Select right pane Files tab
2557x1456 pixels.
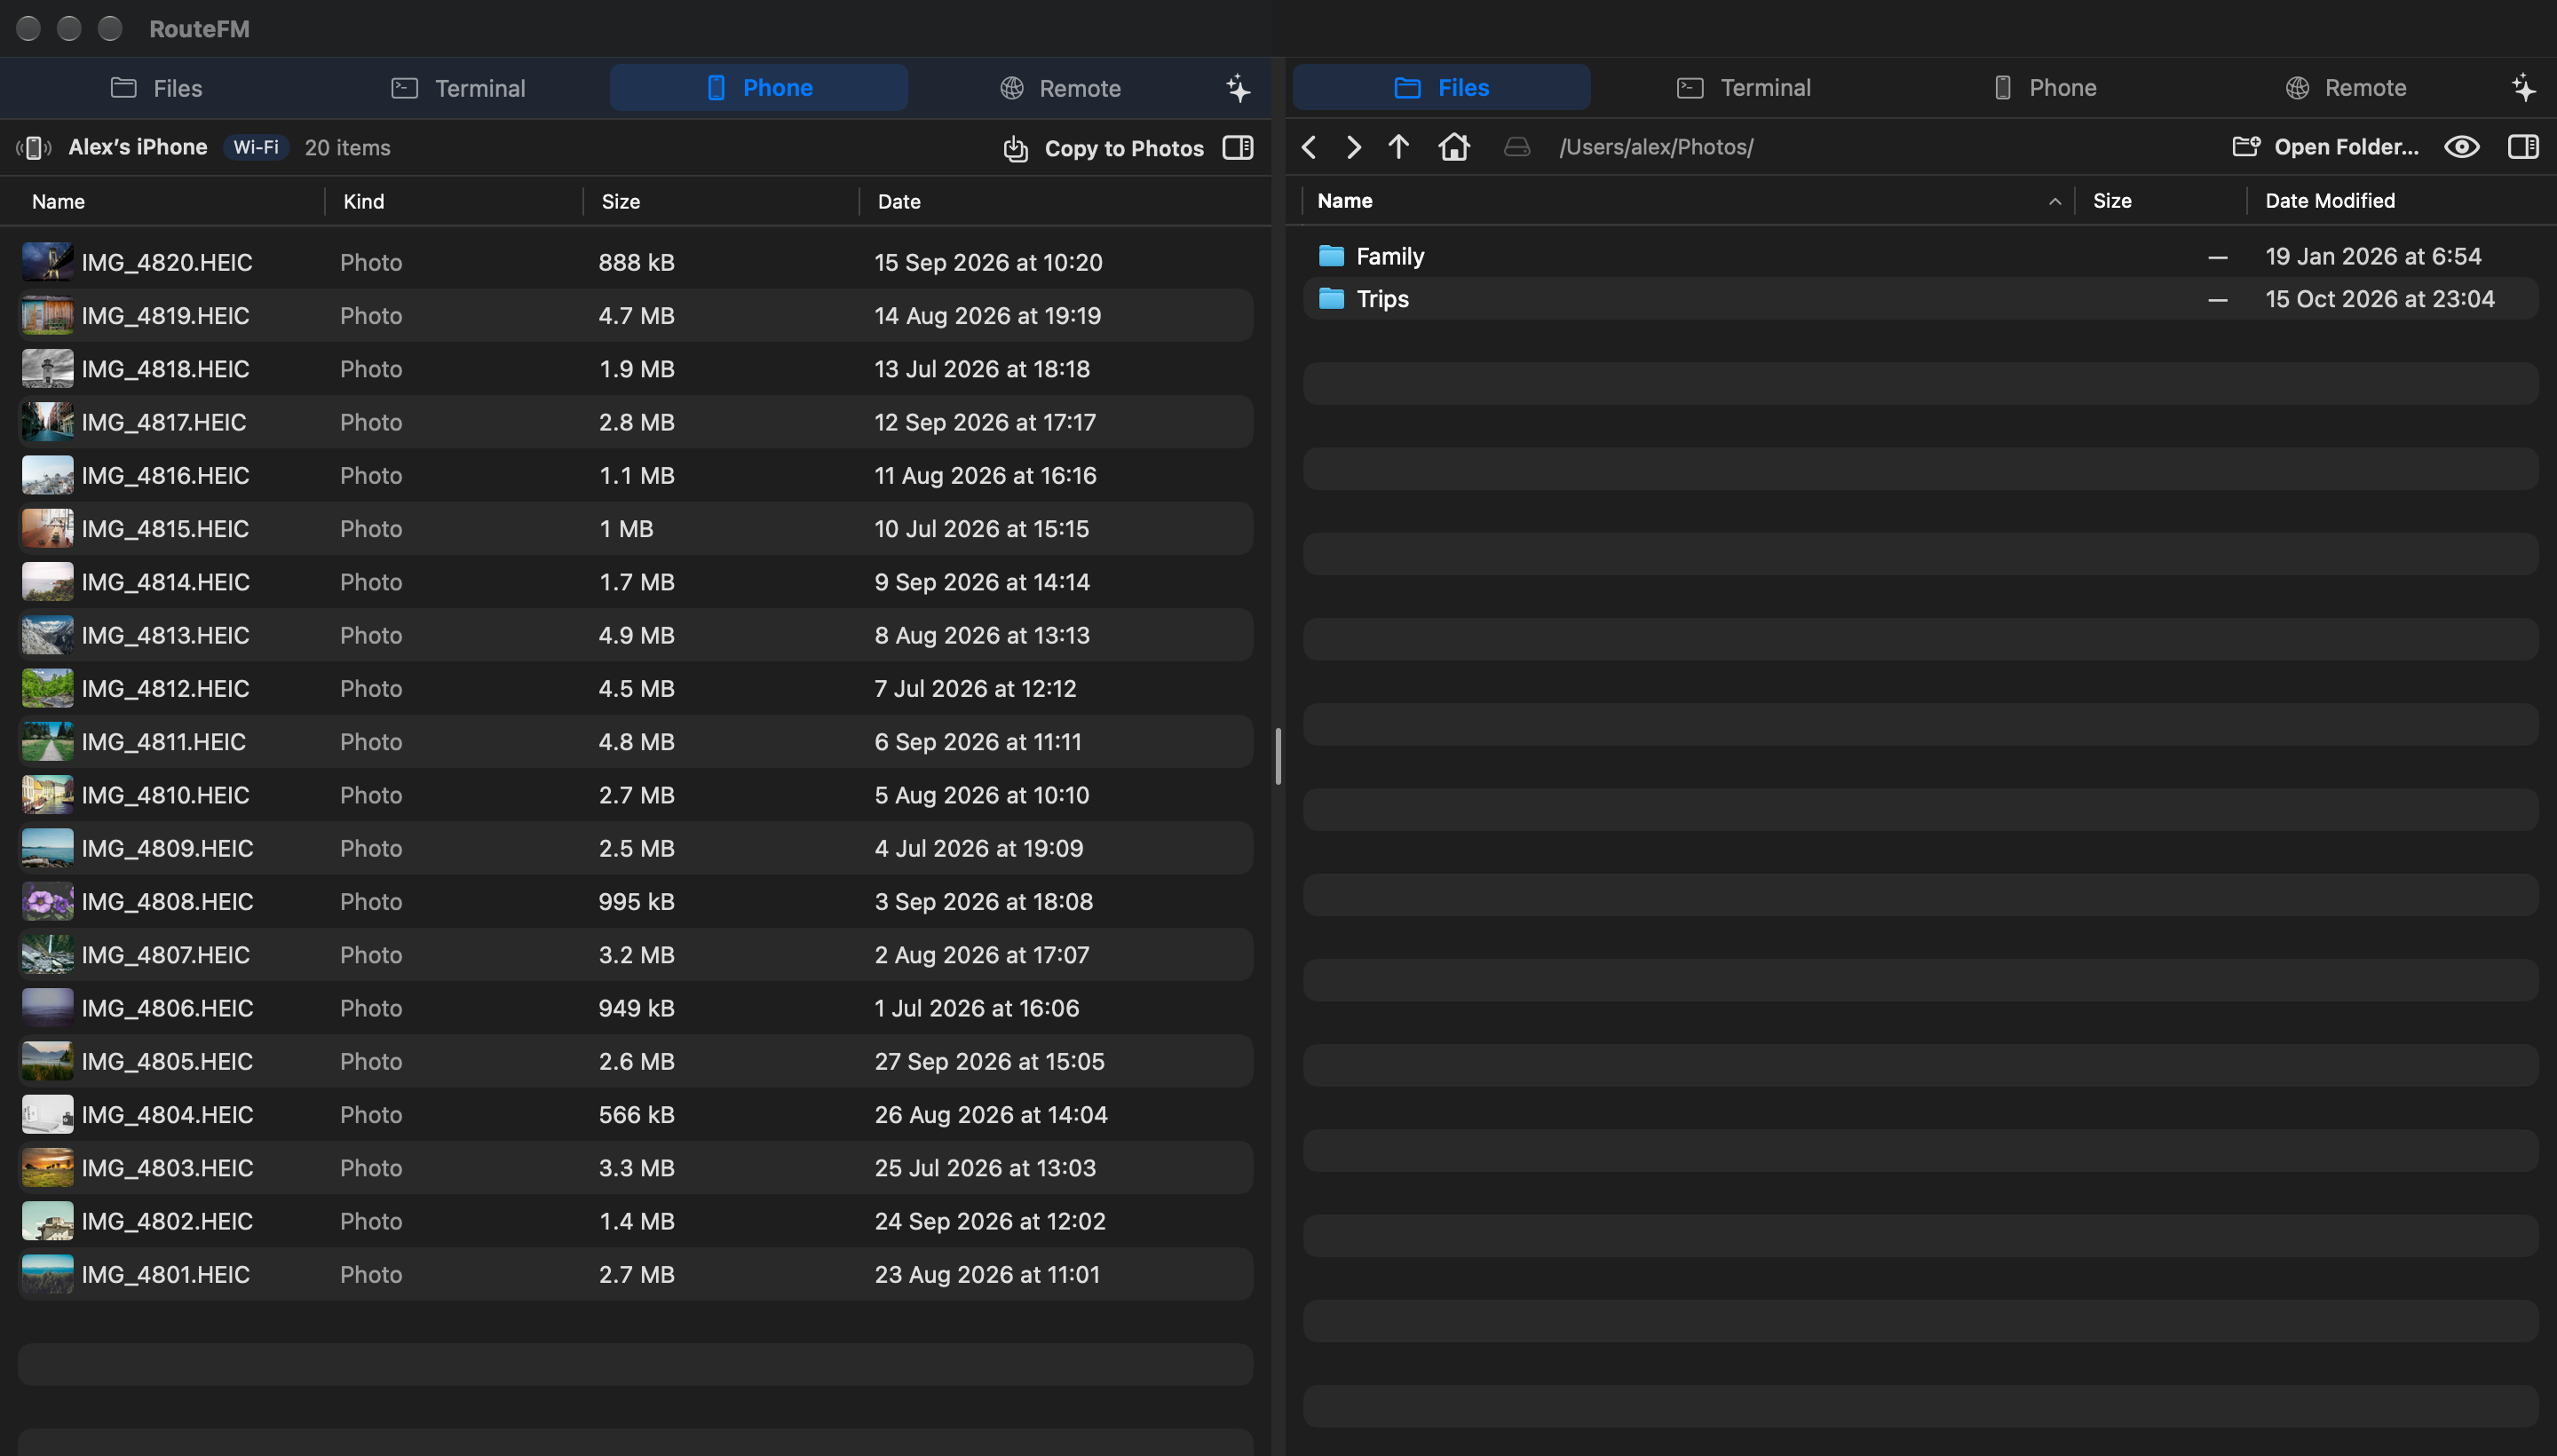click(1441, 87)
